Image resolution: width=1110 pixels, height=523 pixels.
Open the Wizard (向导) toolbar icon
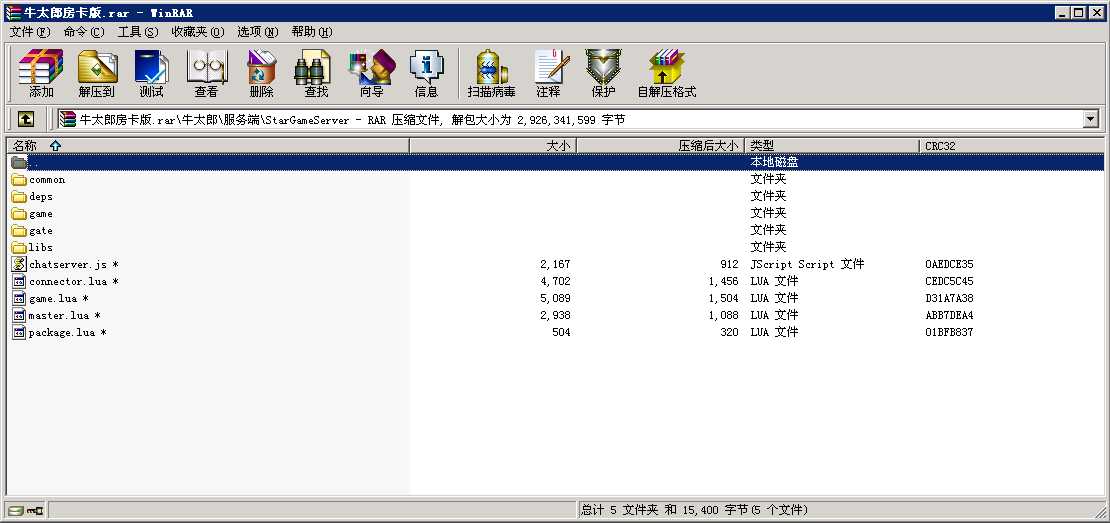click(x=372, y=74)
